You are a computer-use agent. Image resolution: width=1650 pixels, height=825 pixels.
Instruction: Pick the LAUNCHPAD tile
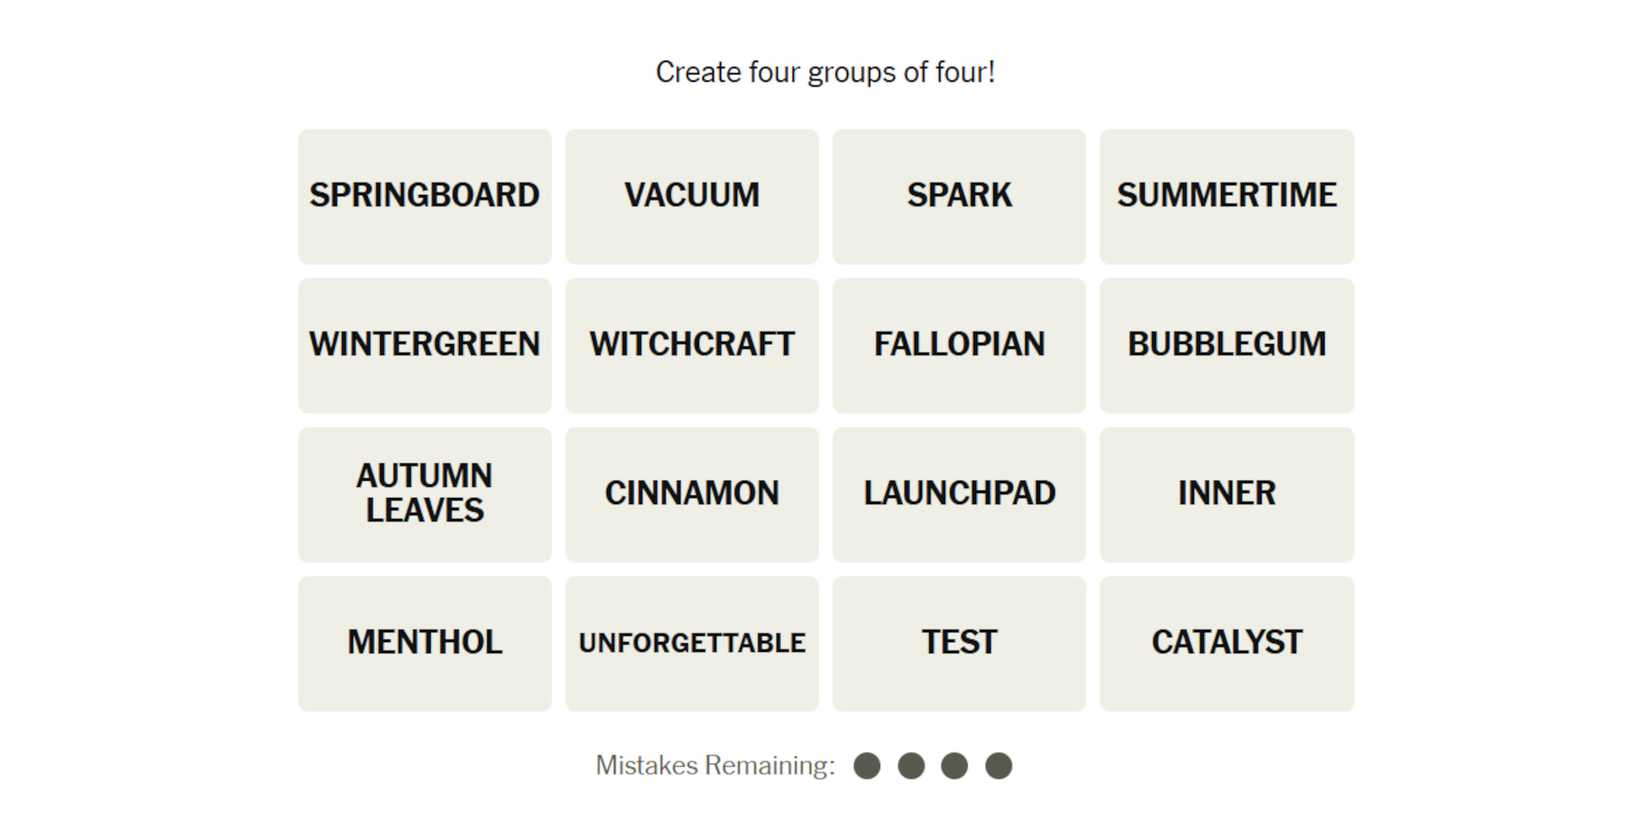pyautogui.click(x=959, y=494)
